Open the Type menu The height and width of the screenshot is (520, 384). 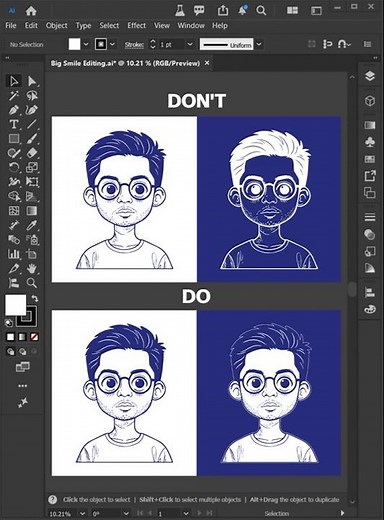83,26
